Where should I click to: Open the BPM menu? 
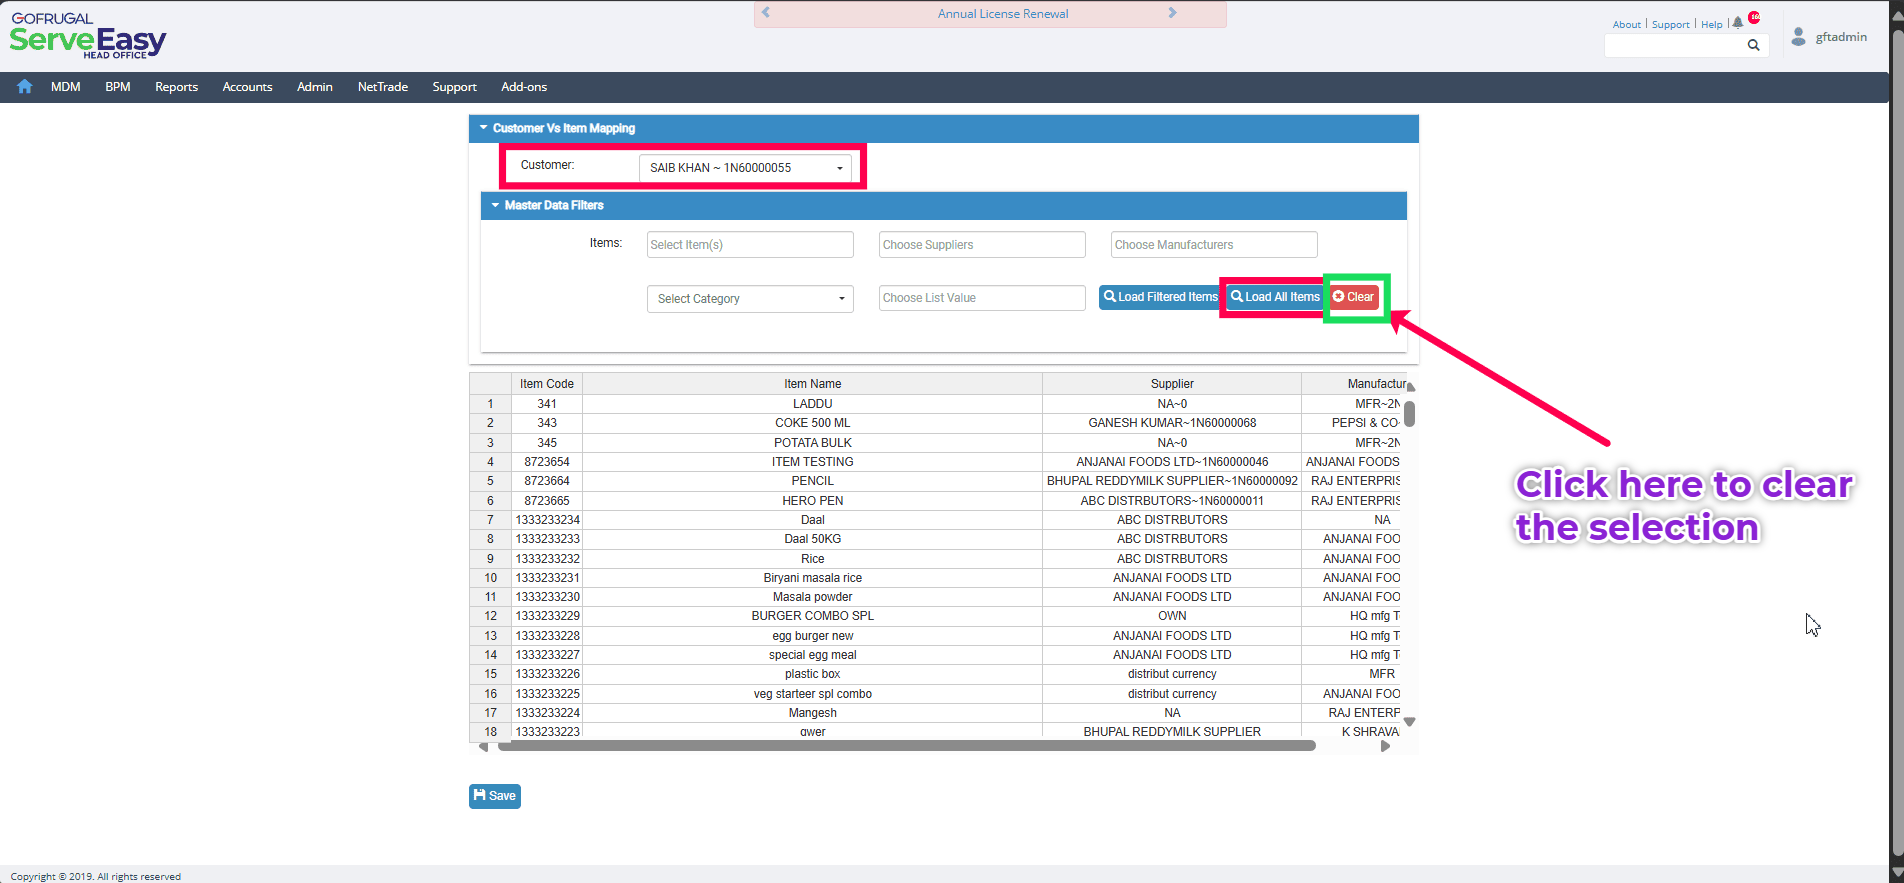[x=118, y=87]
